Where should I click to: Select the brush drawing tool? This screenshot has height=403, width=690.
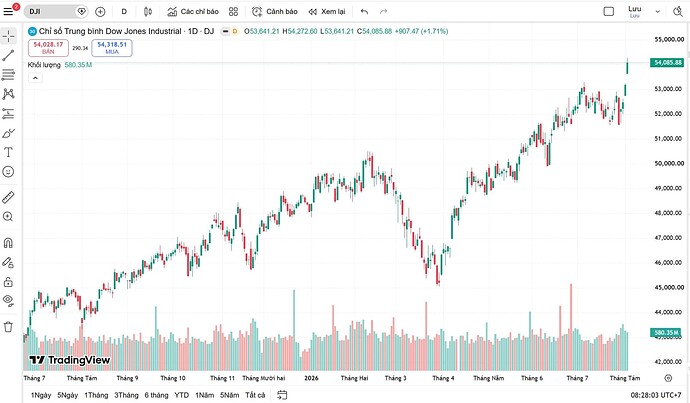(x=8, y=133)
